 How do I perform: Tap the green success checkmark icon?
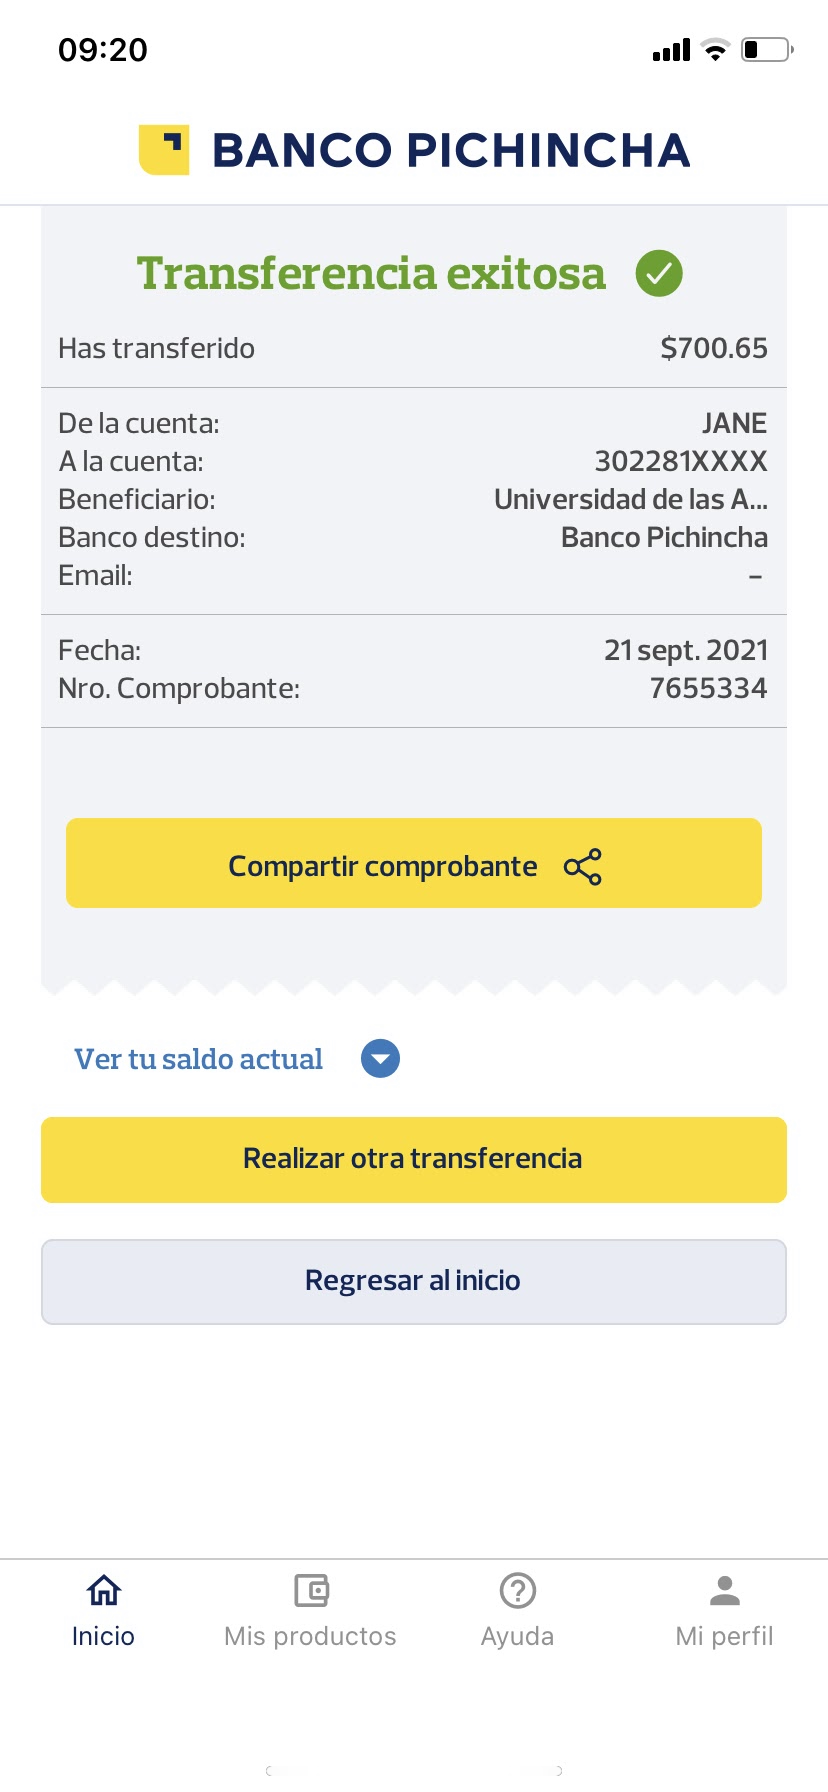[x=659, y=273]
